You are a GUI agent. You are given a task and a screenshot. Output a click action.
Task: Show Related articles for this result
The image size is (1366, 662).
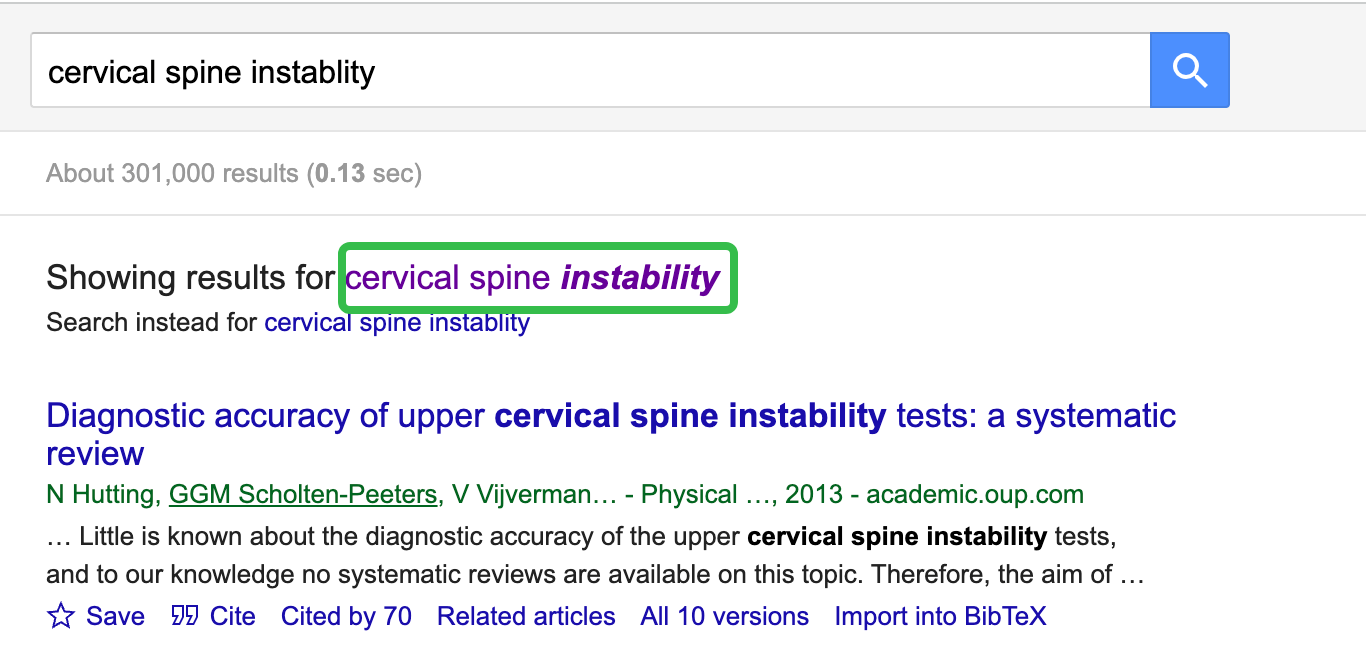click(526, 616)
